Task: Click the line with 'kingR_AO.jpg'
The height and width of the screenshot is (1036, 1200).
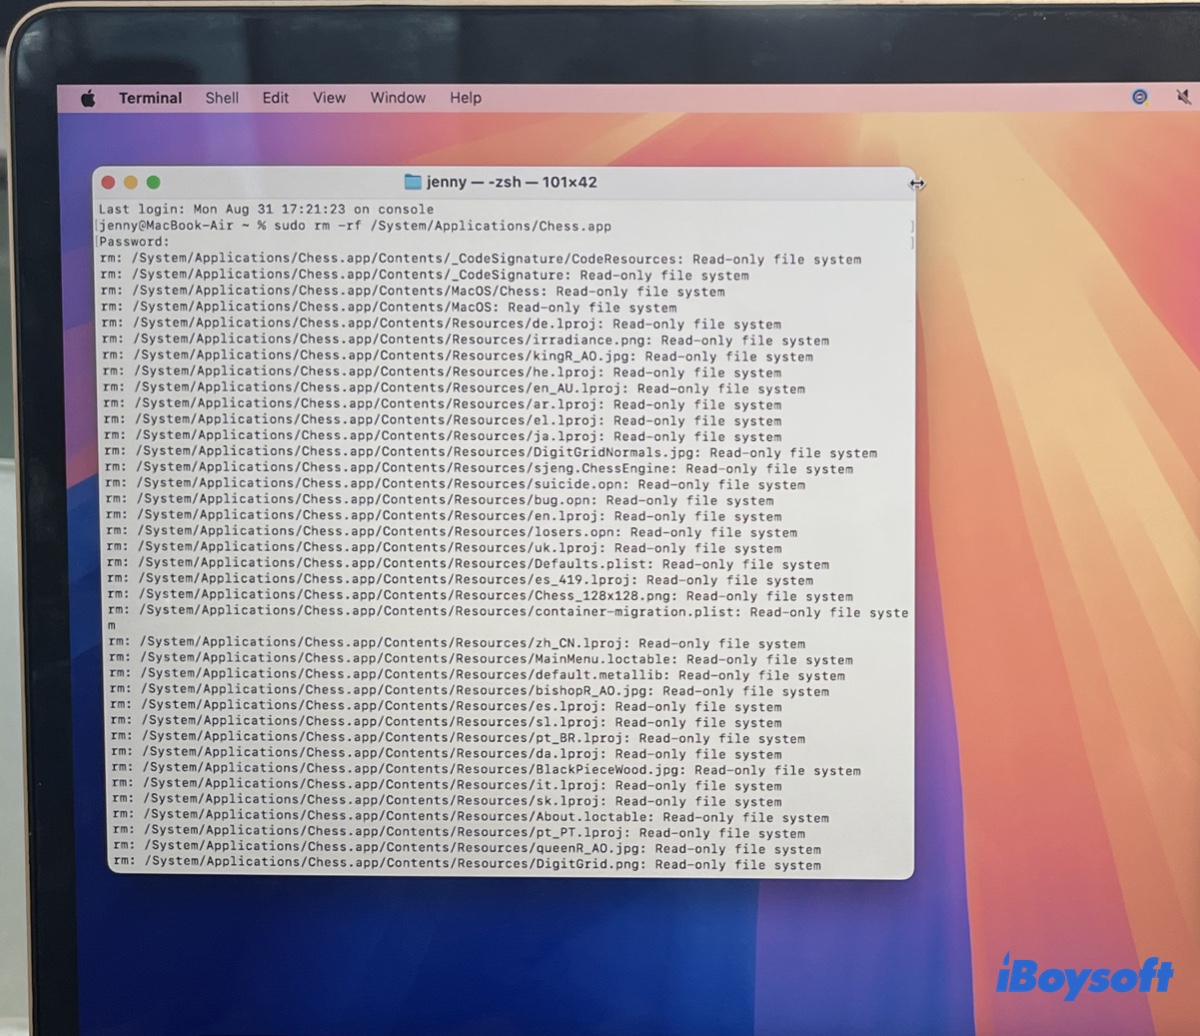Action: tap(457, 356)
